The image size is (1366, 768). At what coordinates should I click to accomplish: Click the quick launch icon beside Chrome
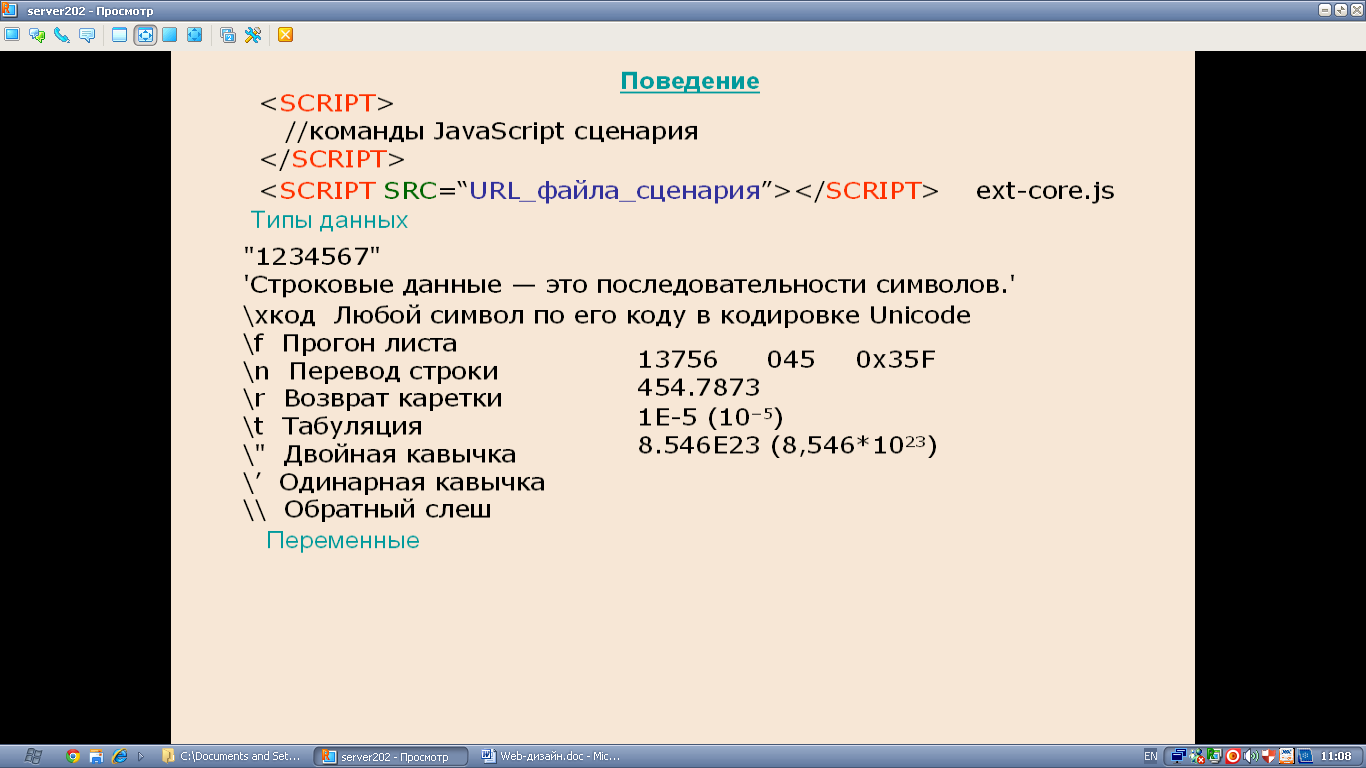96,756
